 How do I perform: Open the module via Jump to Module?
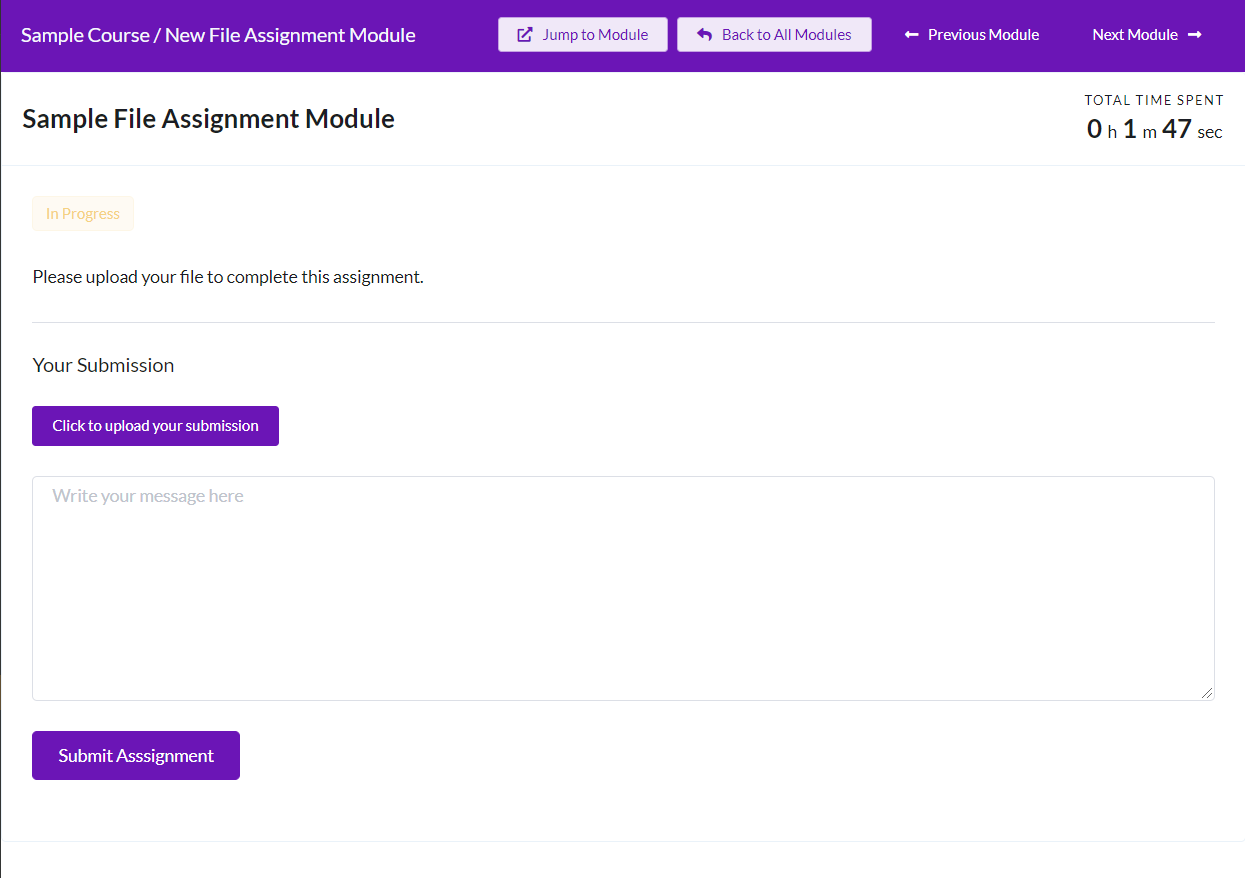pos(582,33)
